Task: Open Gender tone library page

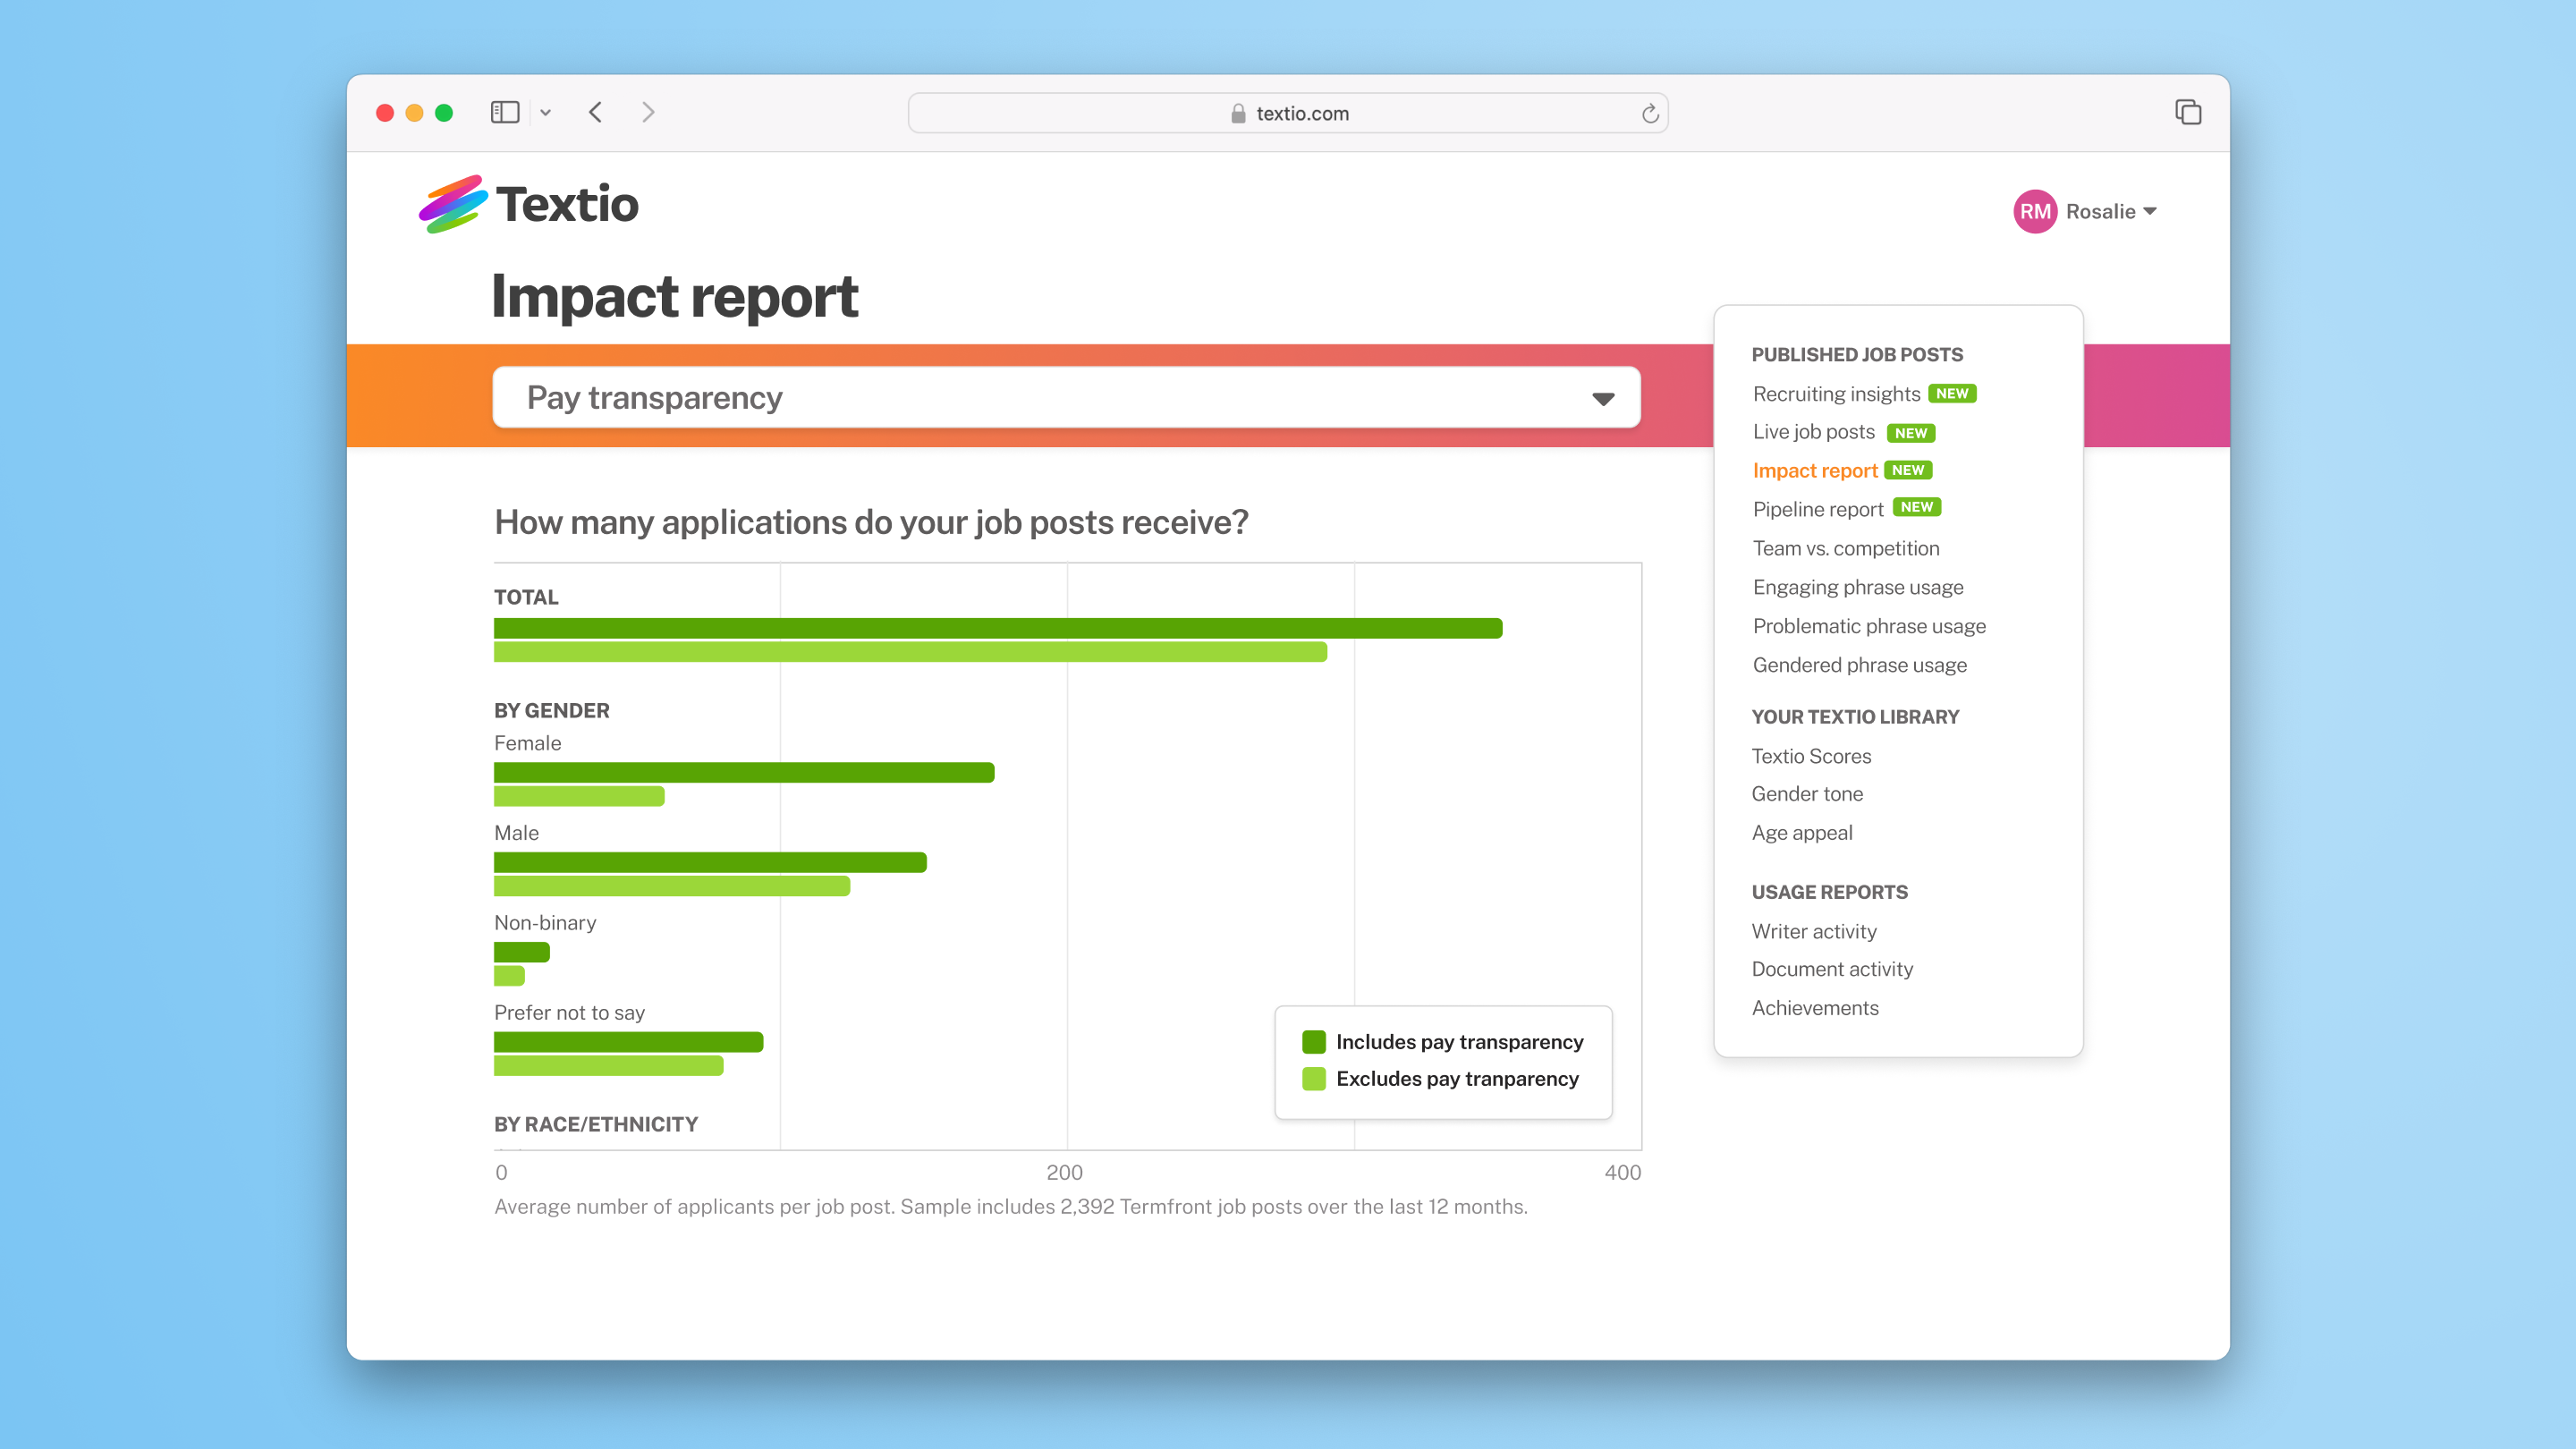Action: (x=1807, y=793)
